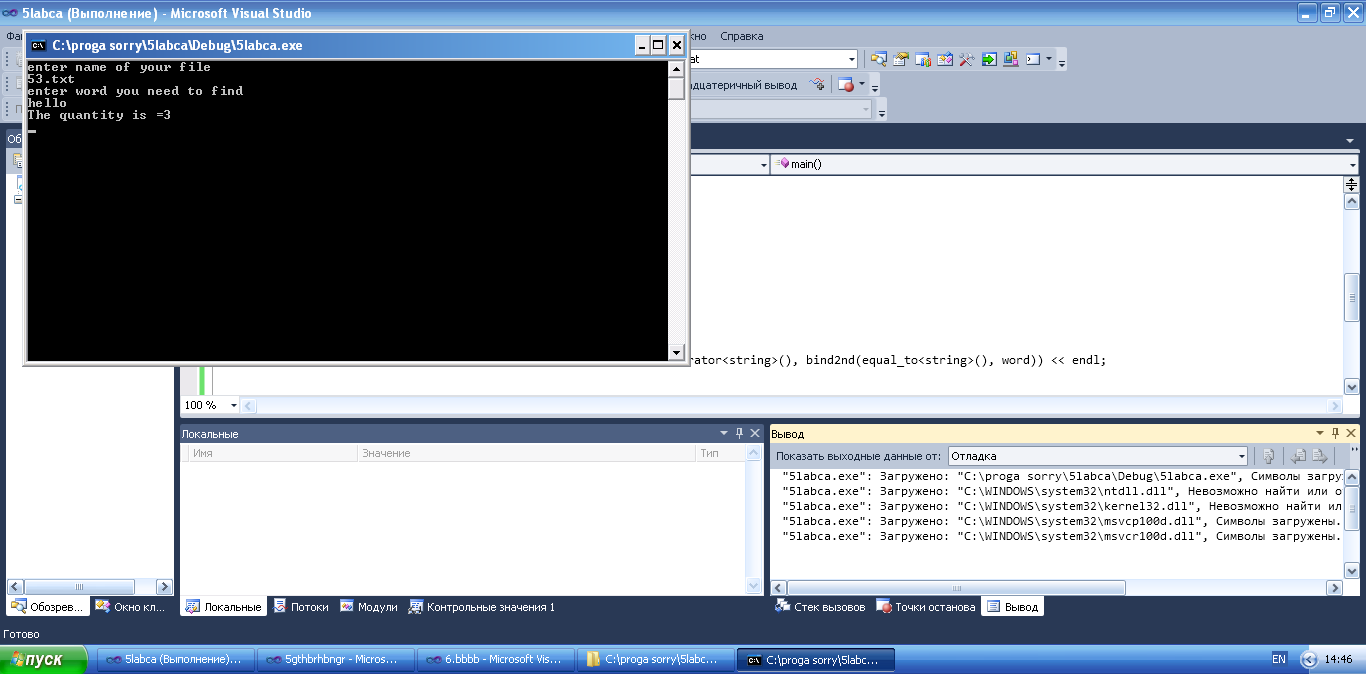This screenshot has height=674, width=1366.
Task: Click the EN language indicator in tray
Action: pos(1279,660)
